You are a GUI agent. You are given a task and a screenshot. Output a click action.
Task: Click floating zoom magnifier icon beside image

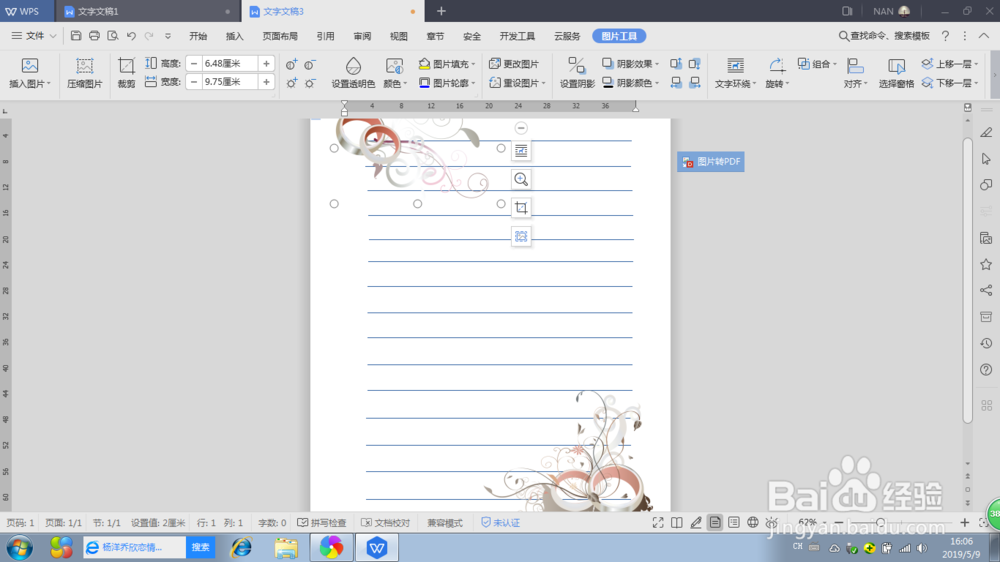point(521,179)
